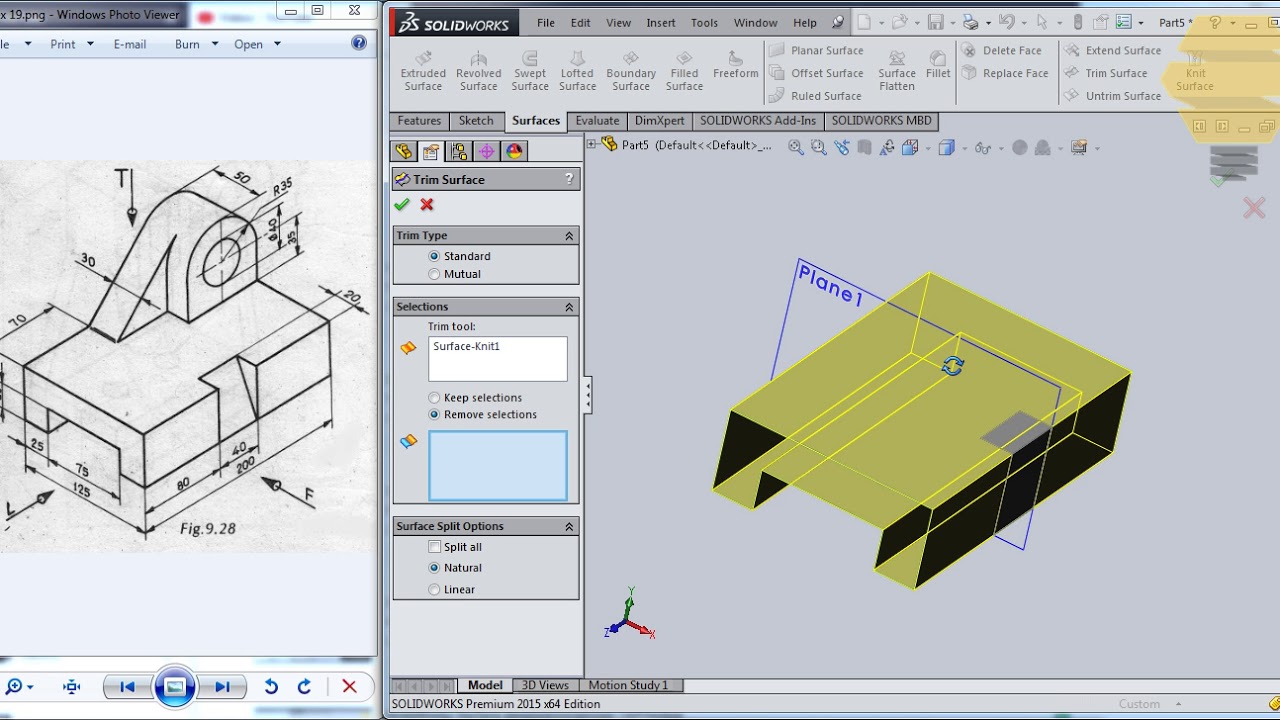Select the Extend Surface command
The image size is (1280, 720).
tap(1113, 50)
